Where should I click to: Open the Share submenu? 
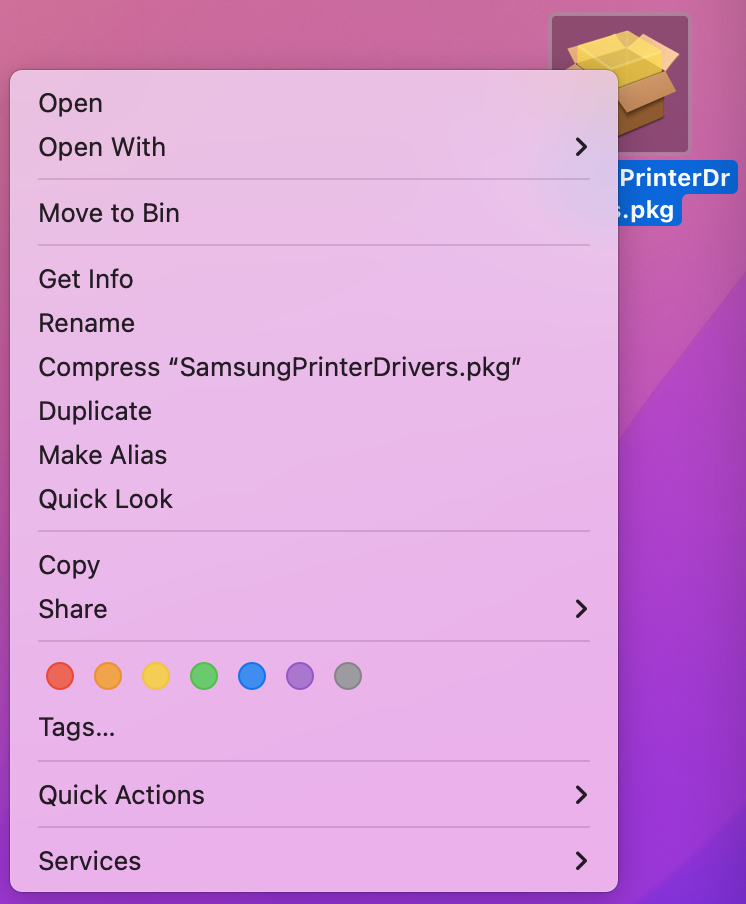[314, 609]
